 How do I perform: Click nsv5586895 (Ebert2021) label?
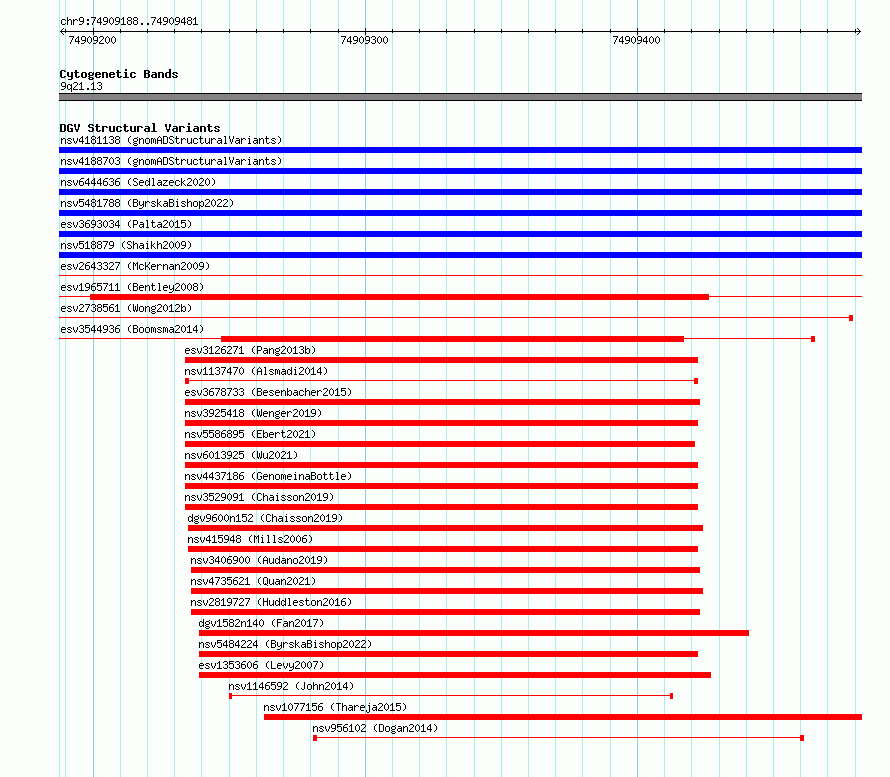250,434
